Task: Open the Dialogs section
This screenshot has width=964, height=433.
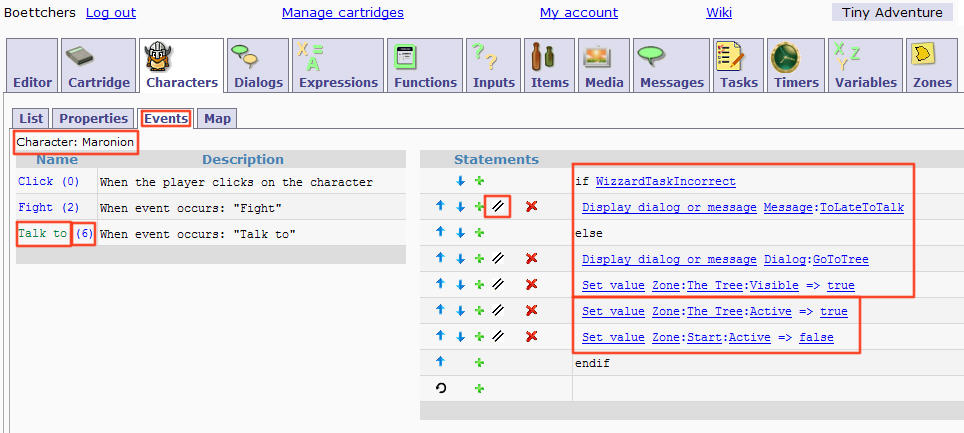Action: coord(255,66)
